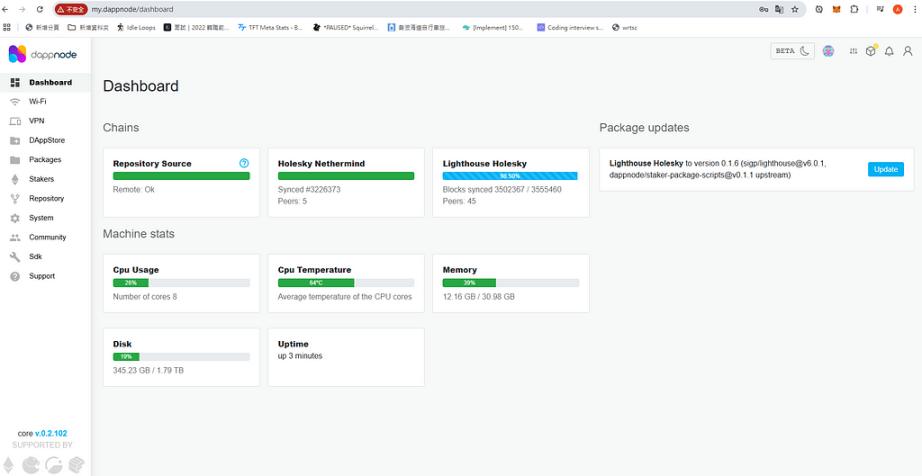The image size is (922, 476).
Task: Open the Idle Loops bookmark
Action: coord(136,27)
